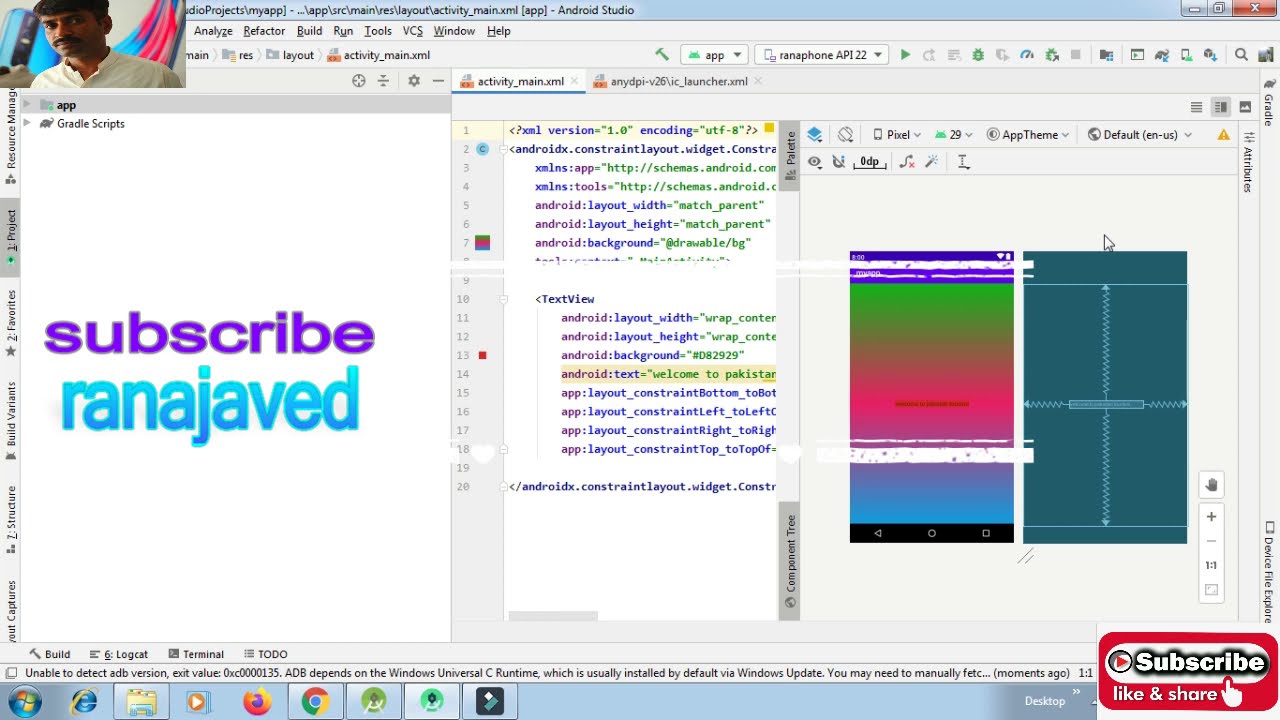Open the Default (en-us) locale dropdown
Viewport: 1280px width, 720px height.
(x=1140, y=135)
